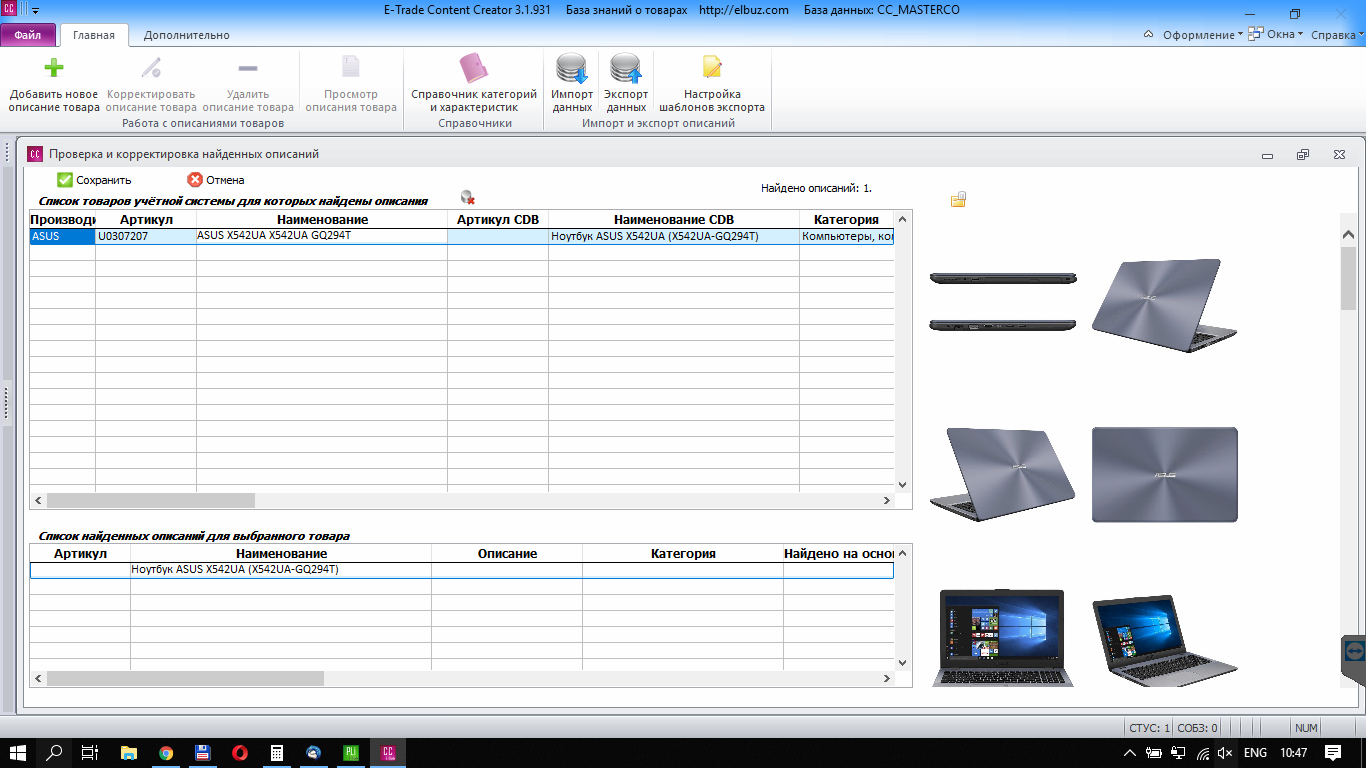Open Opera browser from the taskbar
Image resolution: width=1366 pixels, height=768 pixels.
point(240,752)
